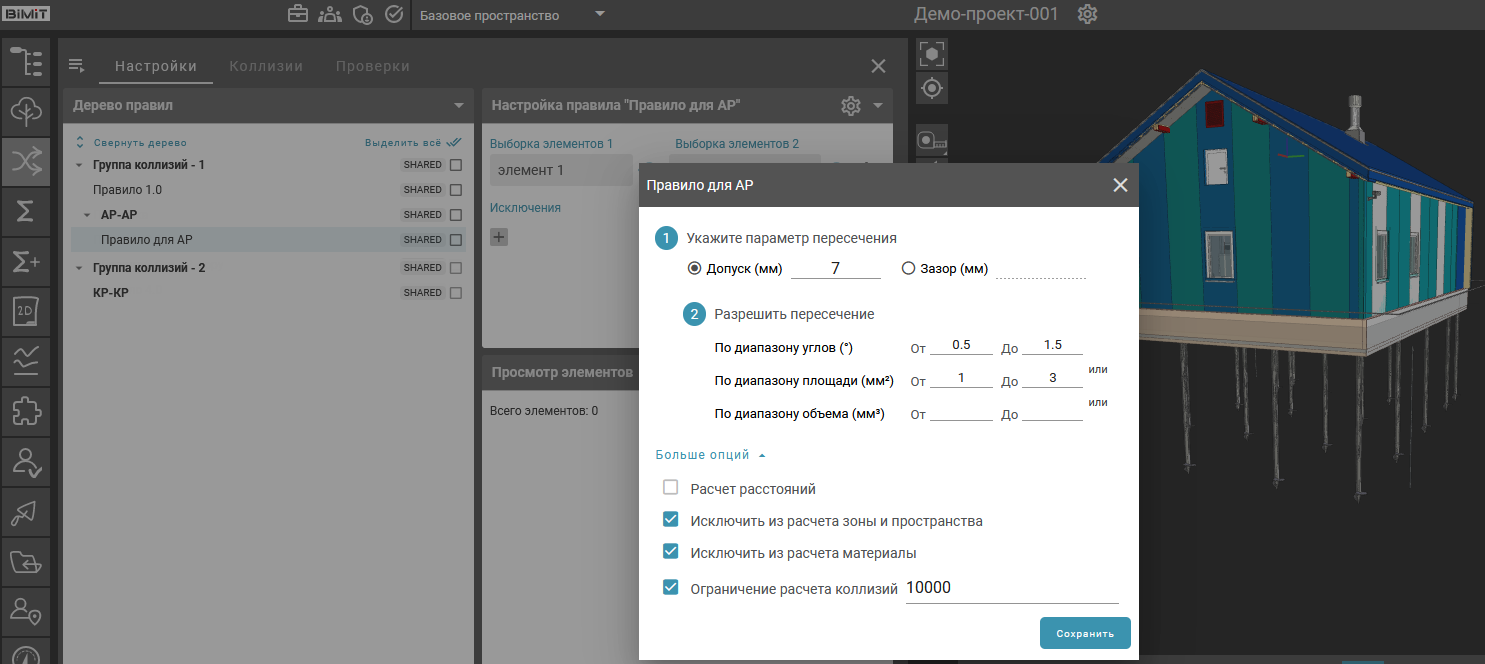Open the collisions shuffle icon in sidebar
This screenshot has width=1485, height=664.
coord(25,161)
